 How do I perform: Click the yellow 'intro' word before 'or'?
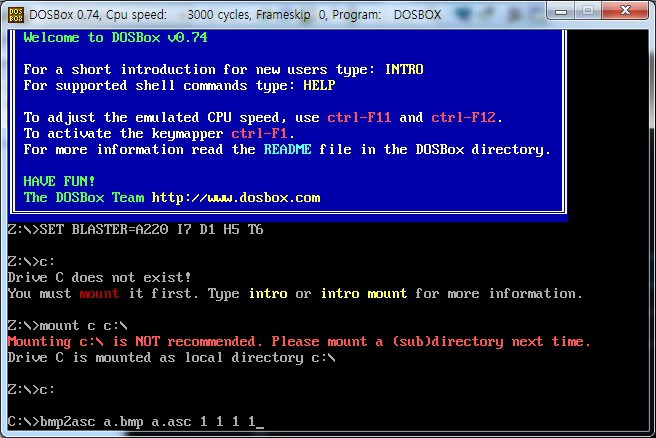point(268,293)
